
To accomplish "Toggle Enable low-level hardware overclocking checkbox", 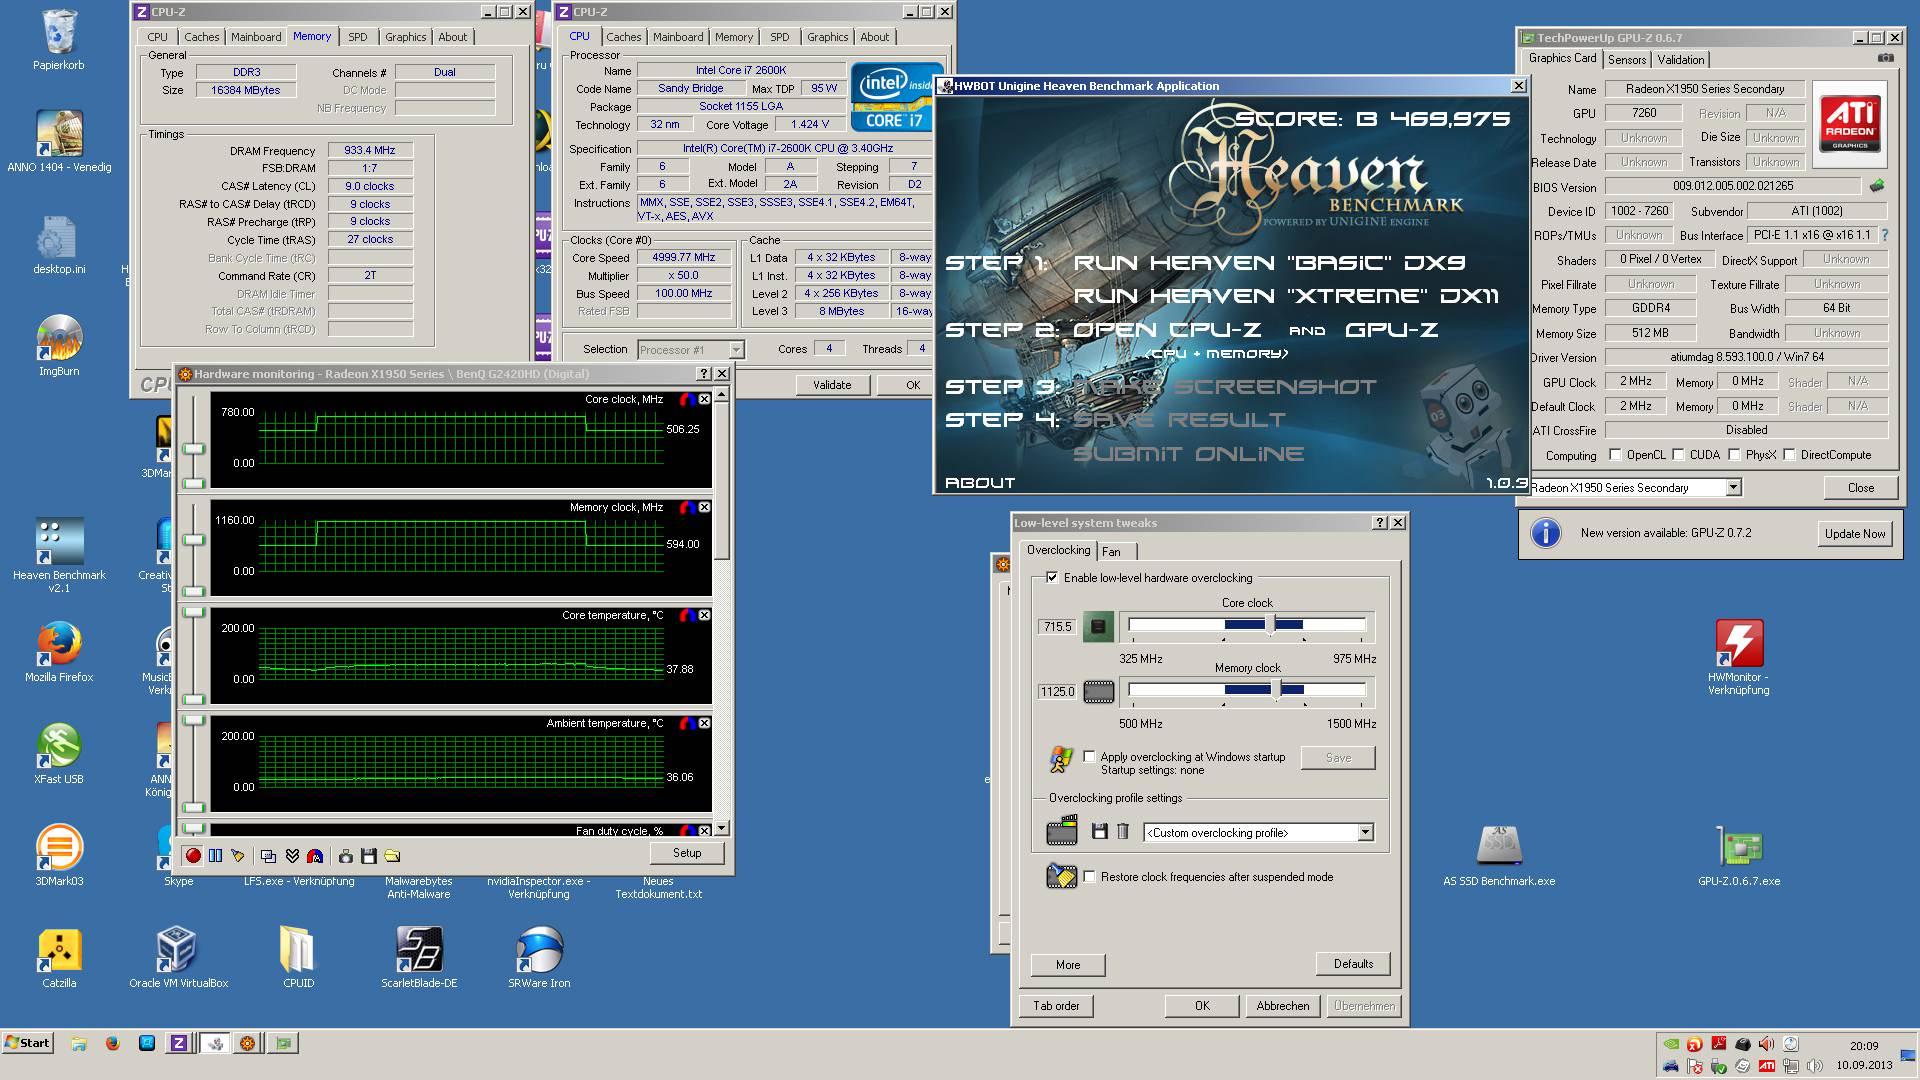I will (x=1052, y=578).
